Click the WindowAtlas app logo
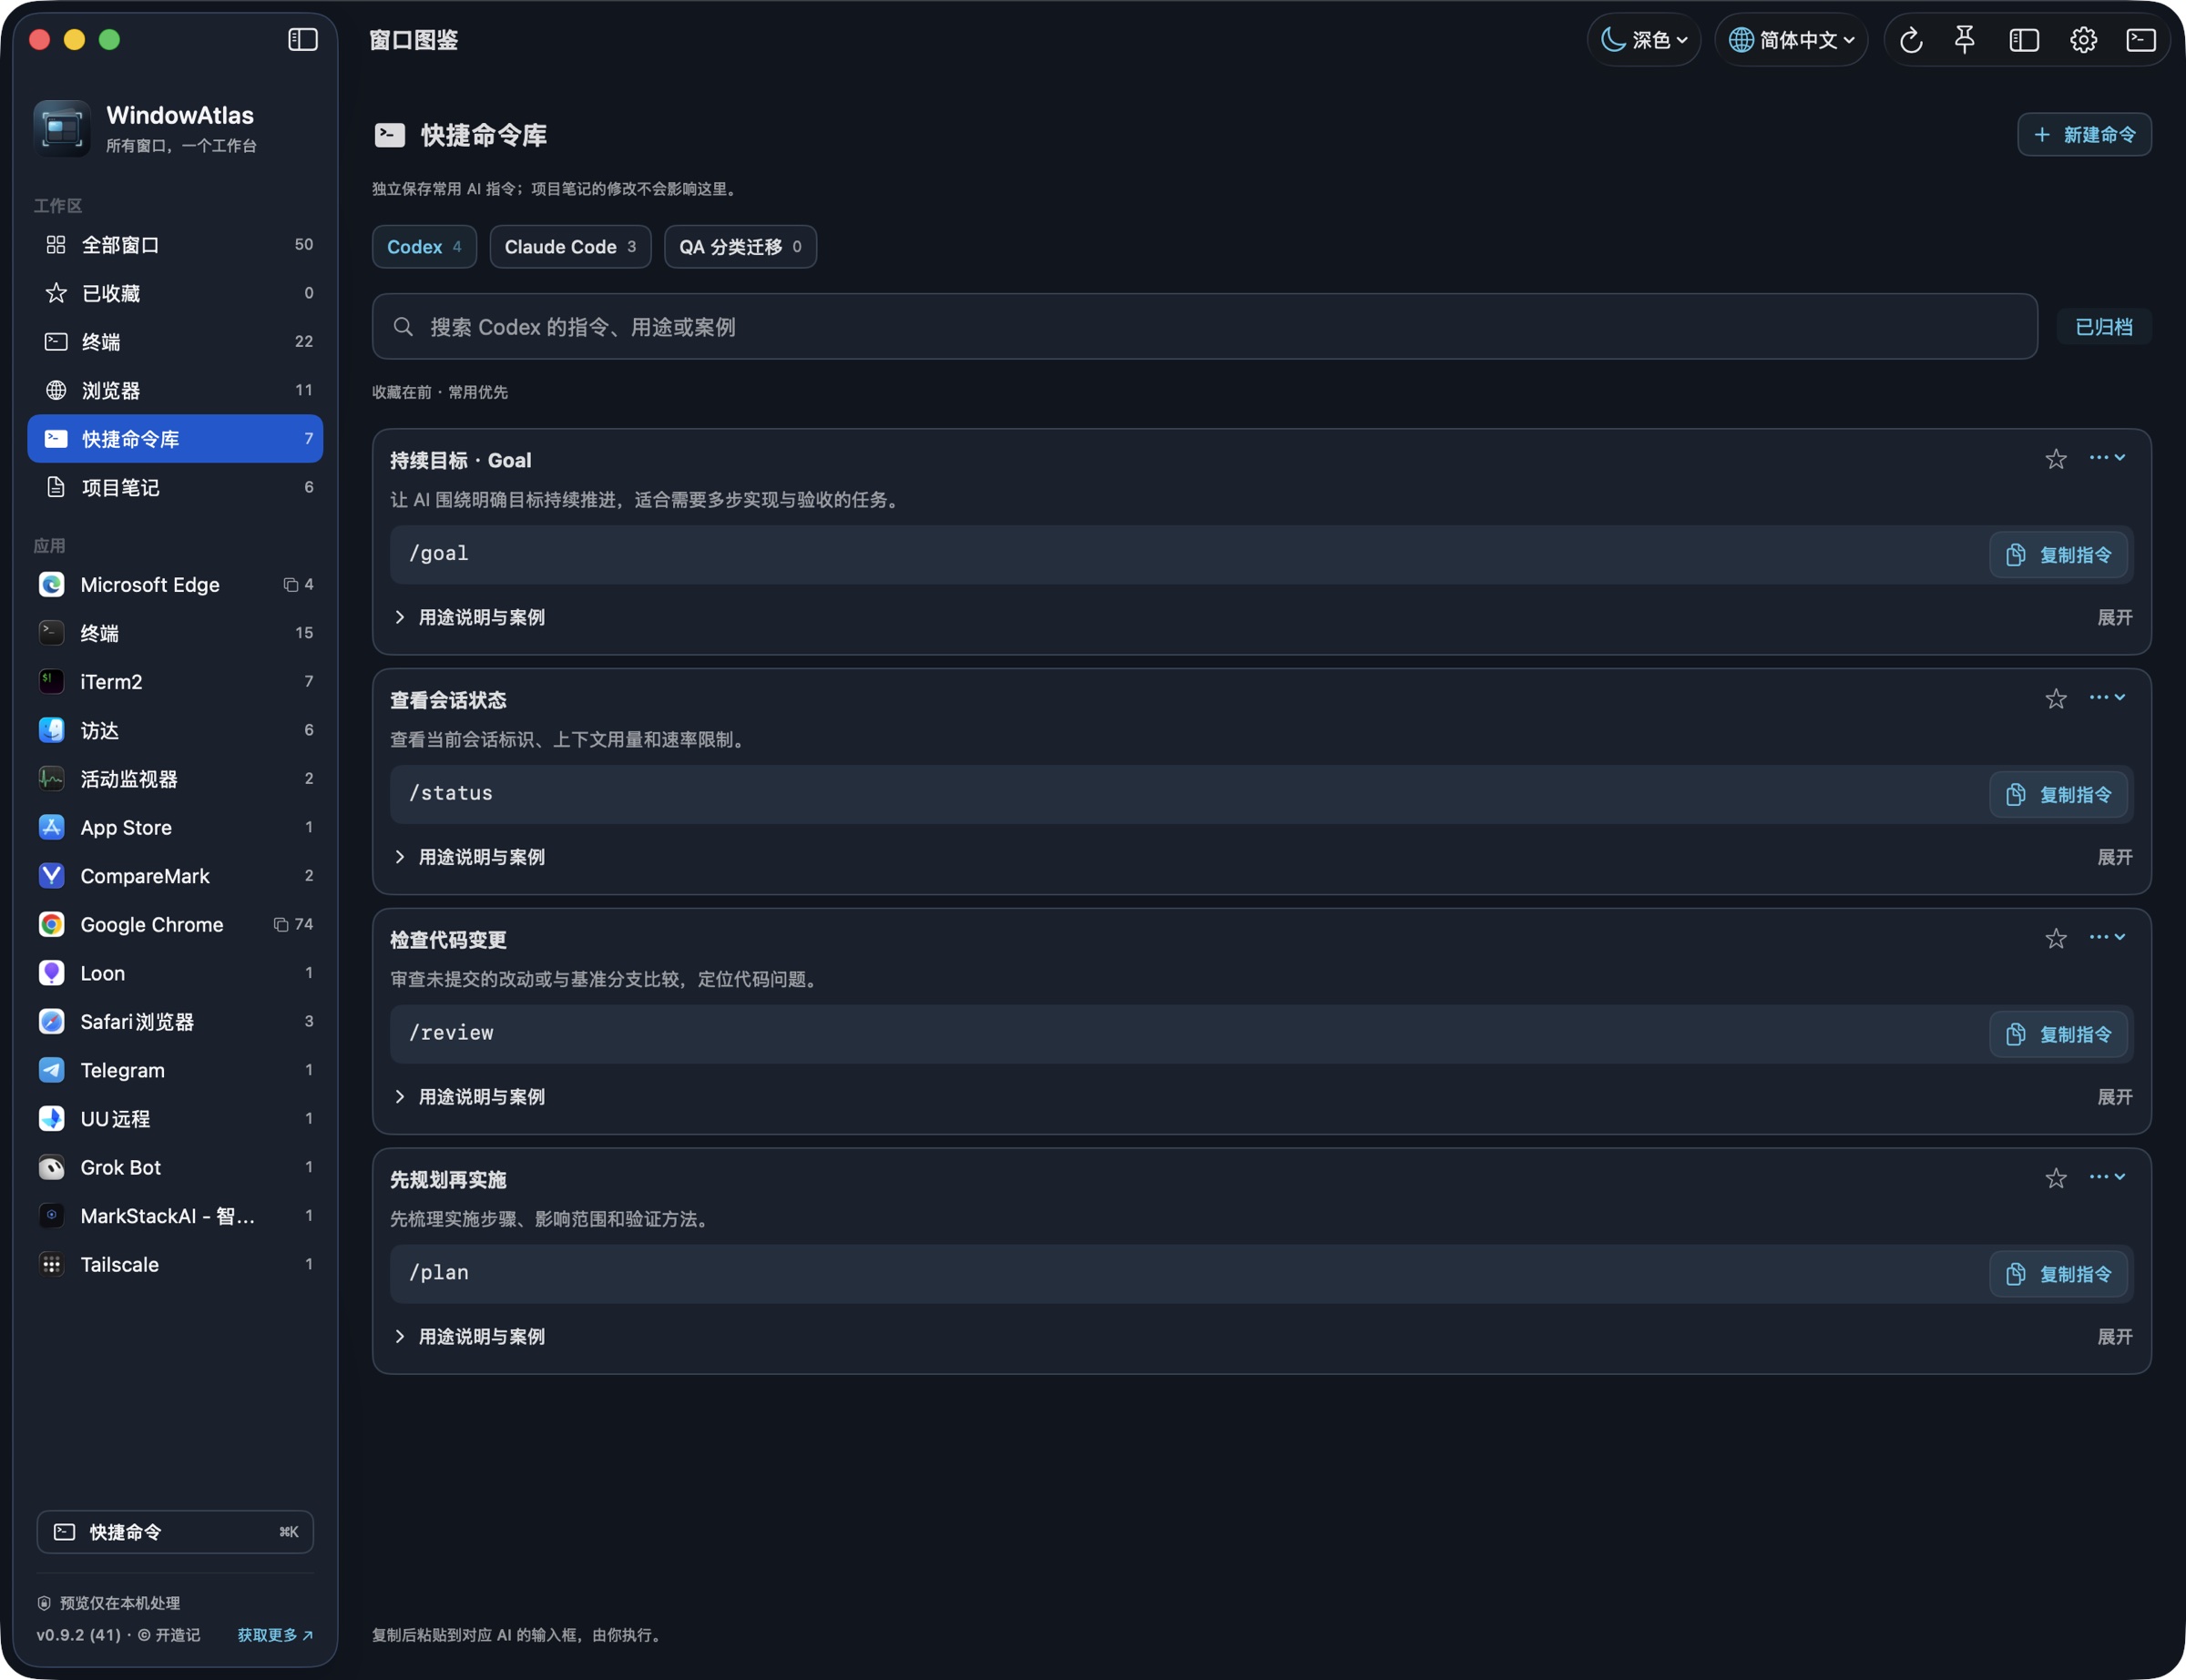Screen dimensions: 2186x1680 click(62, 128)
